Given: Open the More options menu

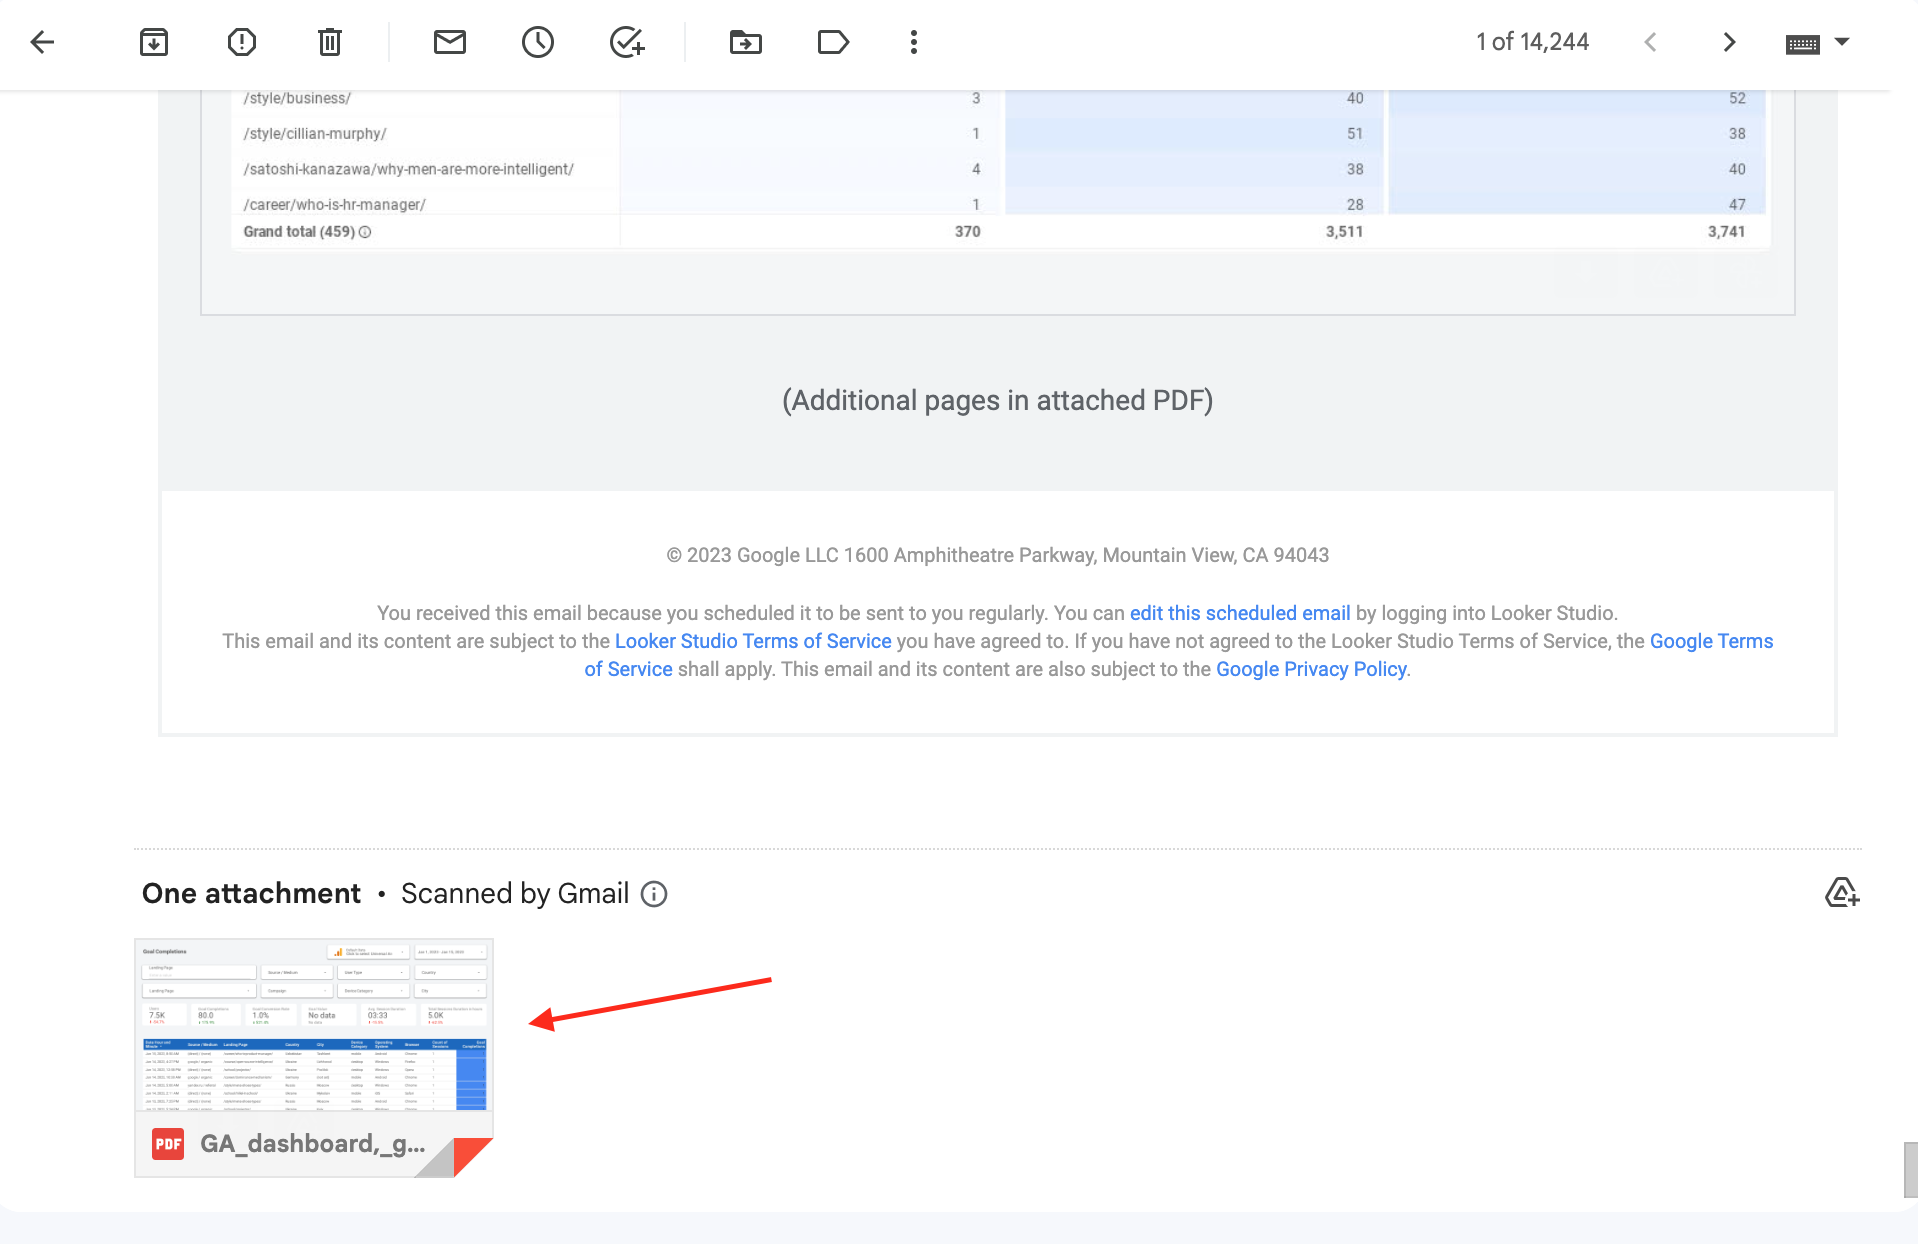Looking at the screenshot, I should point(914,42).
